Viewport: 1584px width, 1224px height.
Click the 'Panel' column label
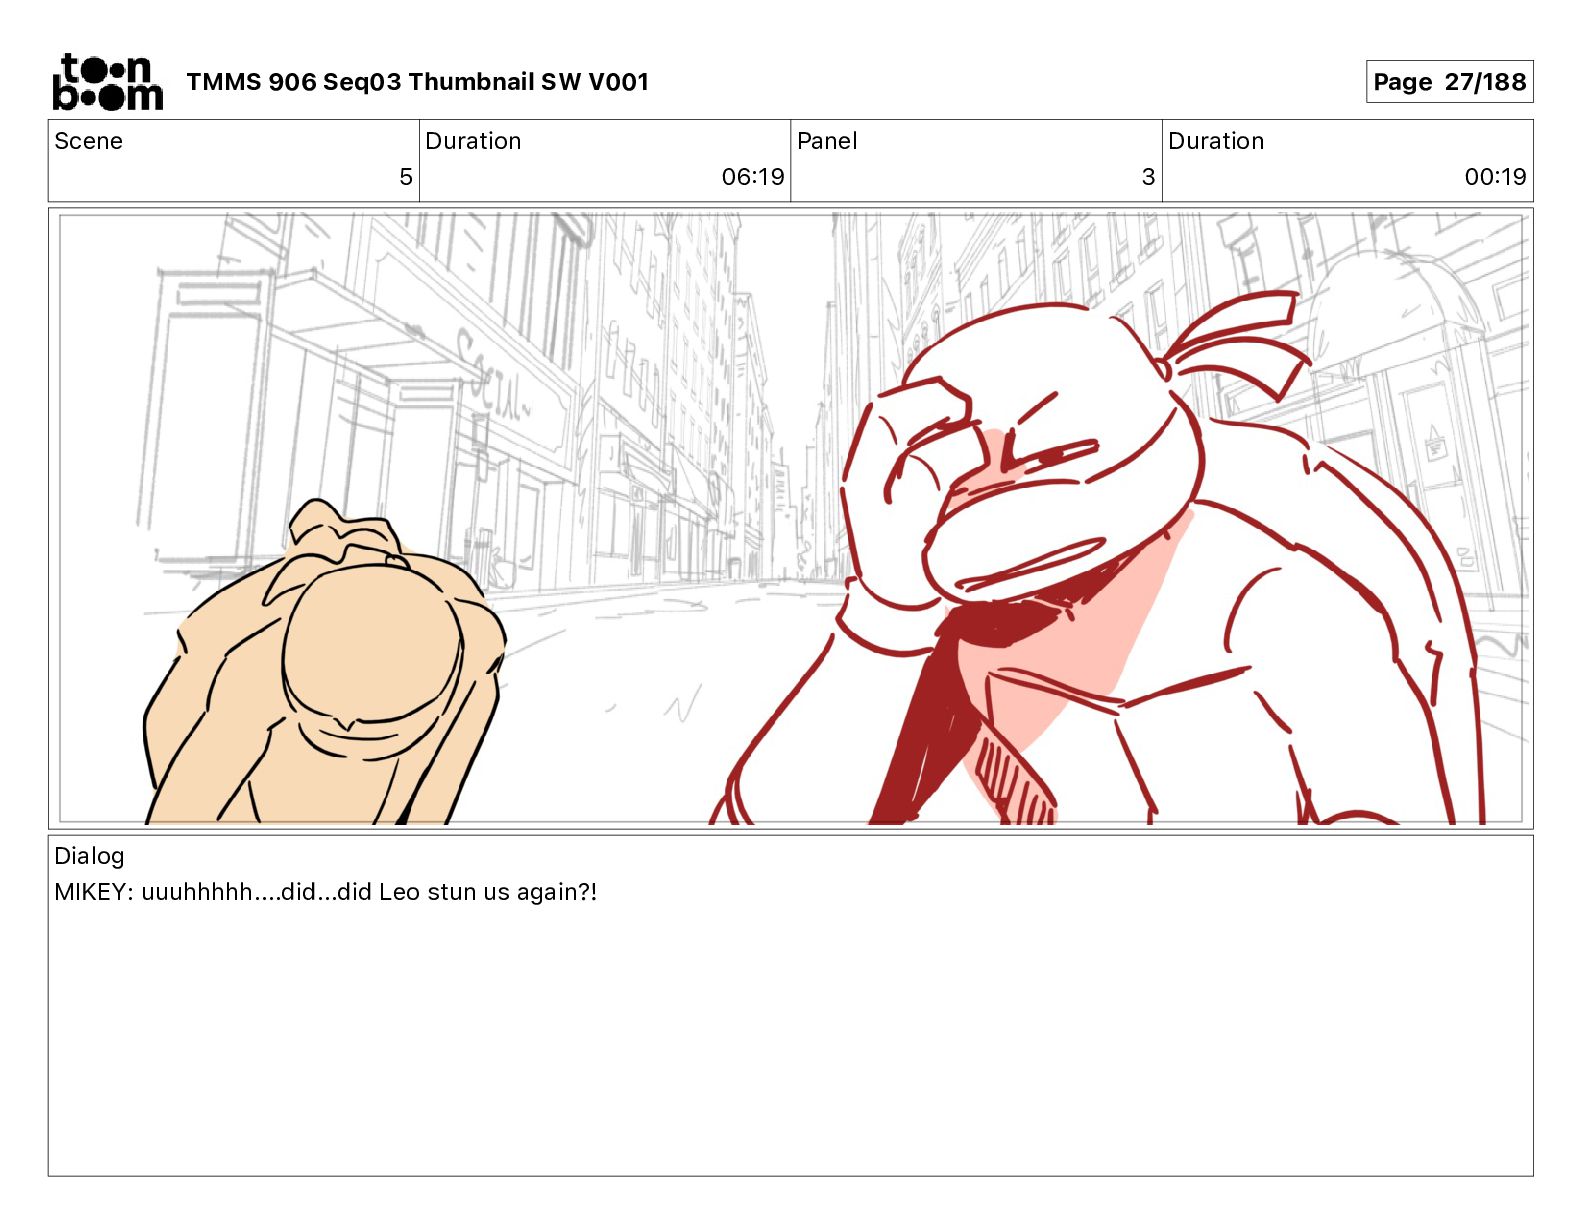point(827,141)
